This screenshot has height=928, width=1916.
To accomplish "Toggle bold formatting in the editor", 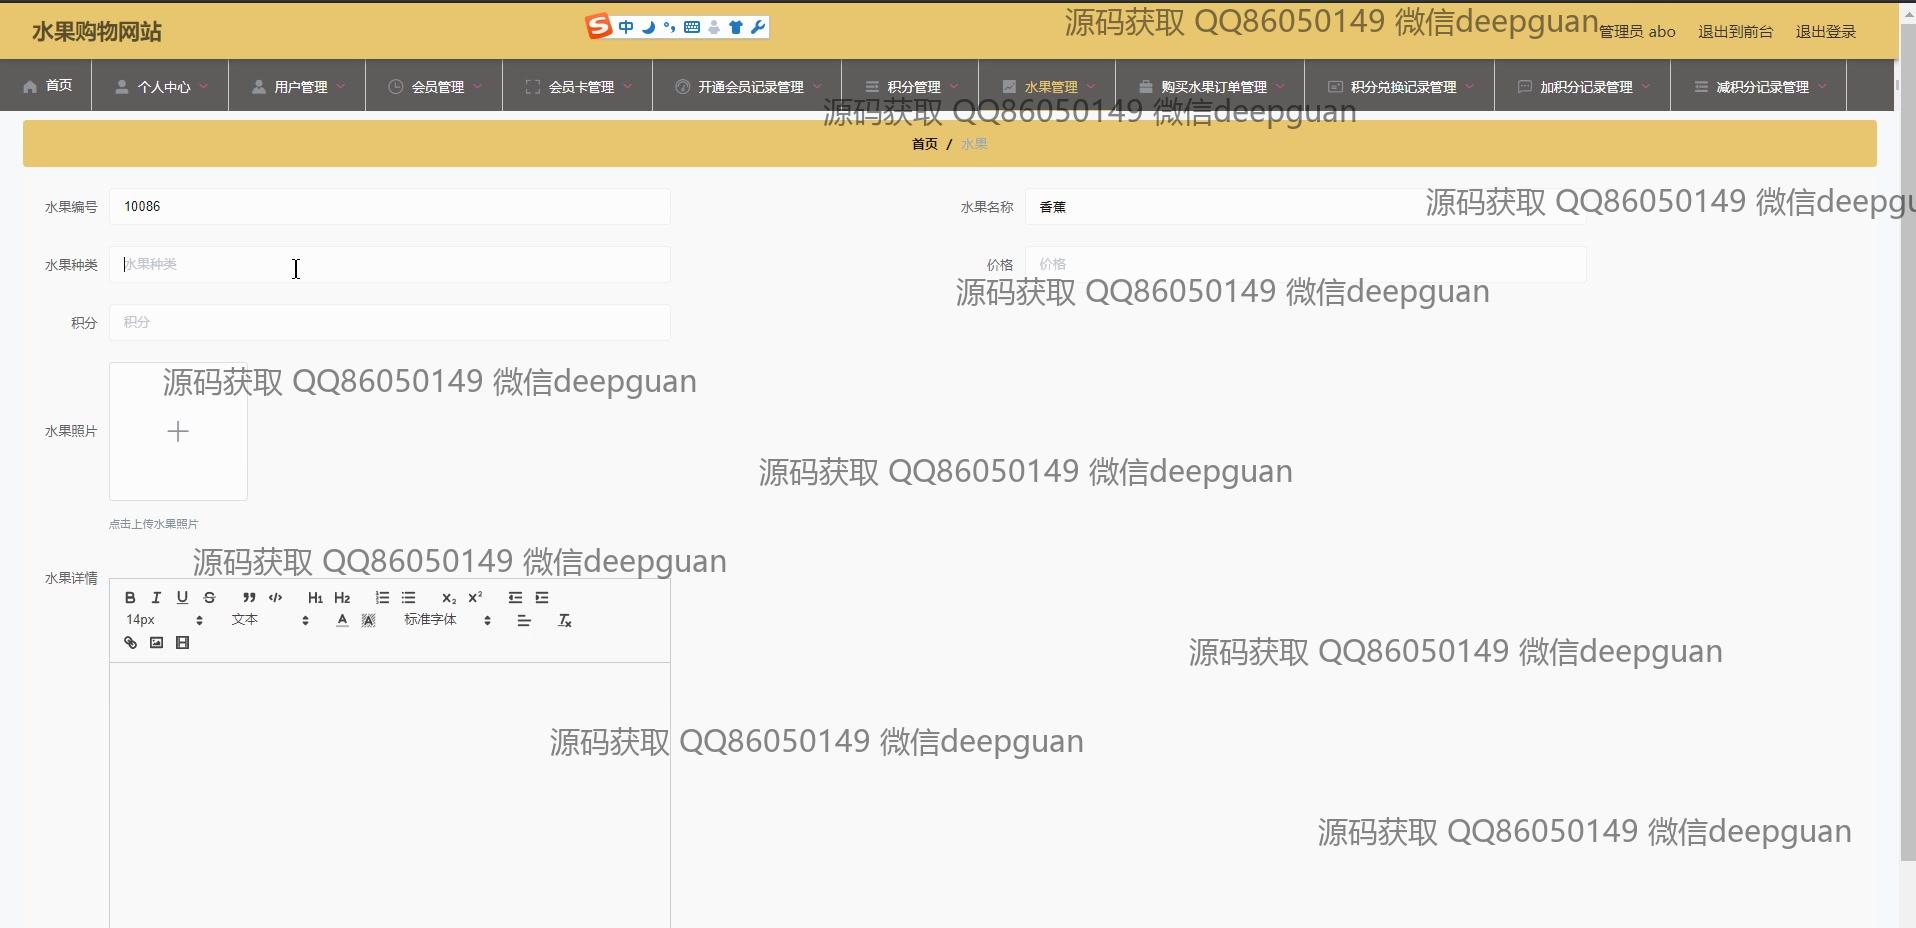I will click(x=130, y=598).
